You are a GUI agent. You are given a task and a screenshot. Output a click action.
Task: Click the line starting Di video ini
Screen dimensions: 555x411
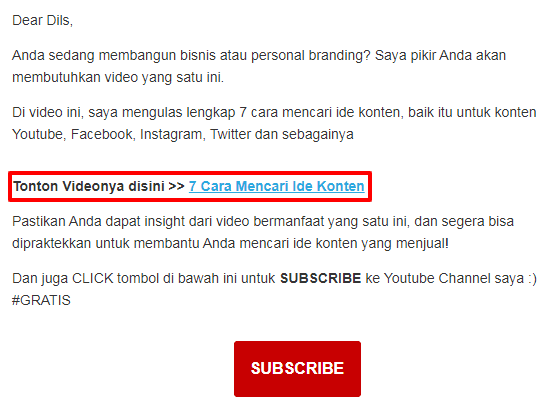tap(274, 113)
